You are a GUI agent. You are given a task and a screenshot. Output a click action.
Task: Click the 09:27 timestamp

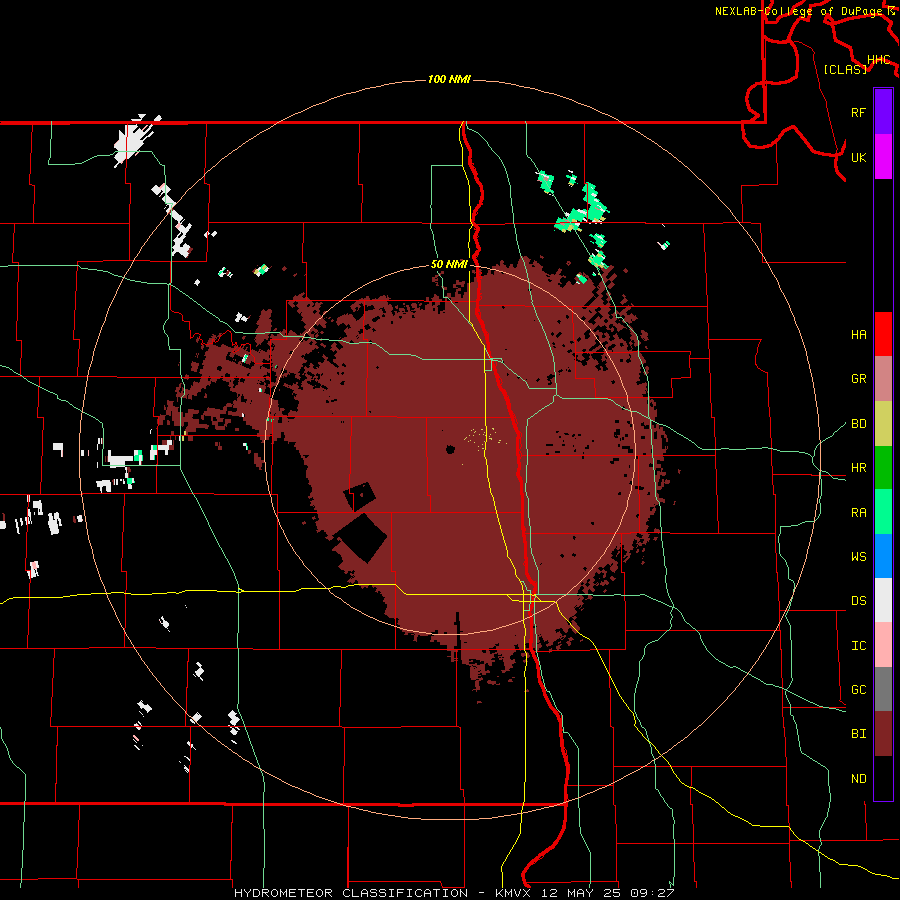tap(653, 893)
